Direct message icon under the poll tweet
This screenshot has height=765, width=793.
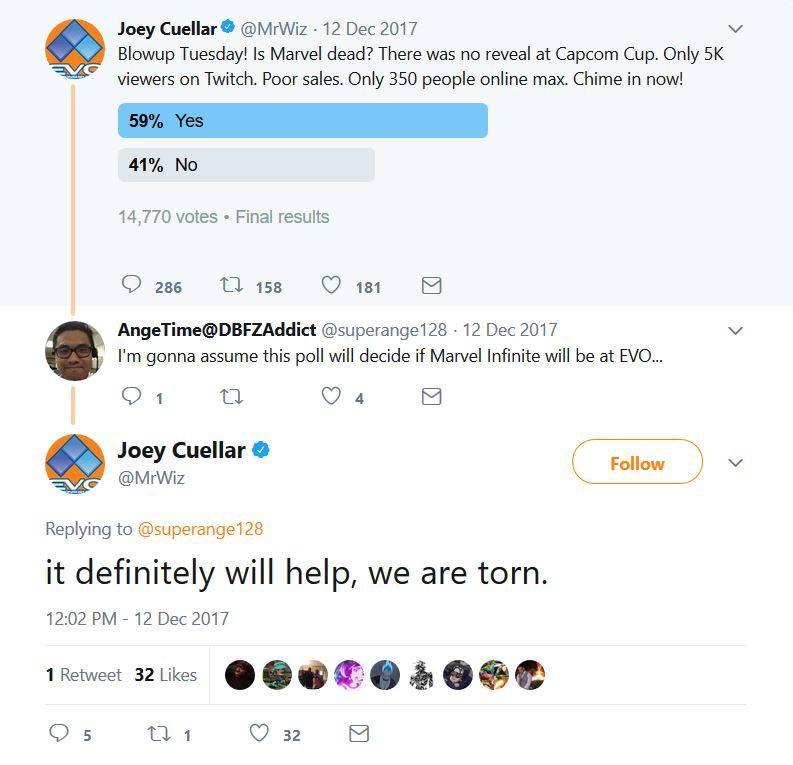point(431,286)
